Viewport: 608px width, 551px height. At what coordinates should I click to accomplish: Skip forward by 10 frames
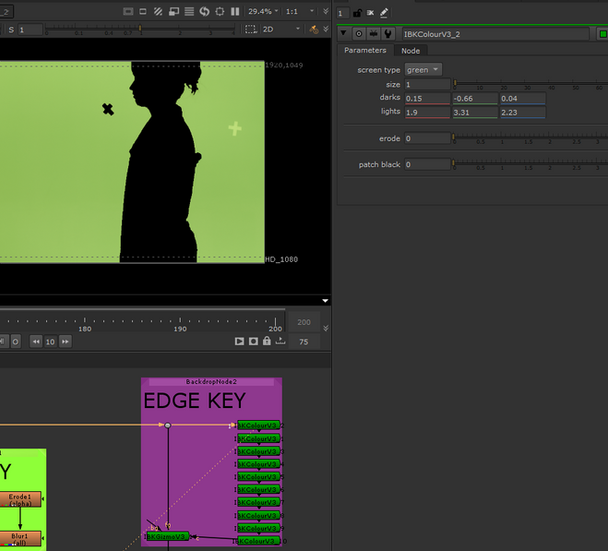pos(66,341)
